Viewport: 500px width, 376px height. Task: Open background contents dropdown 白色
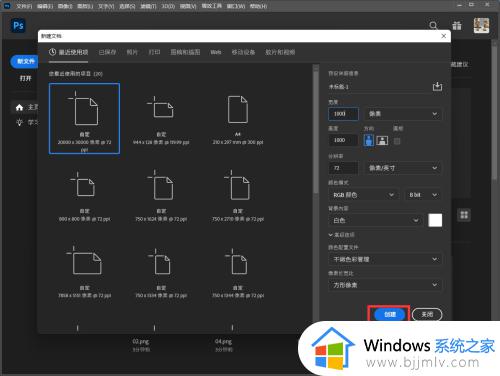pyautogui.click(x=376, y=220)
